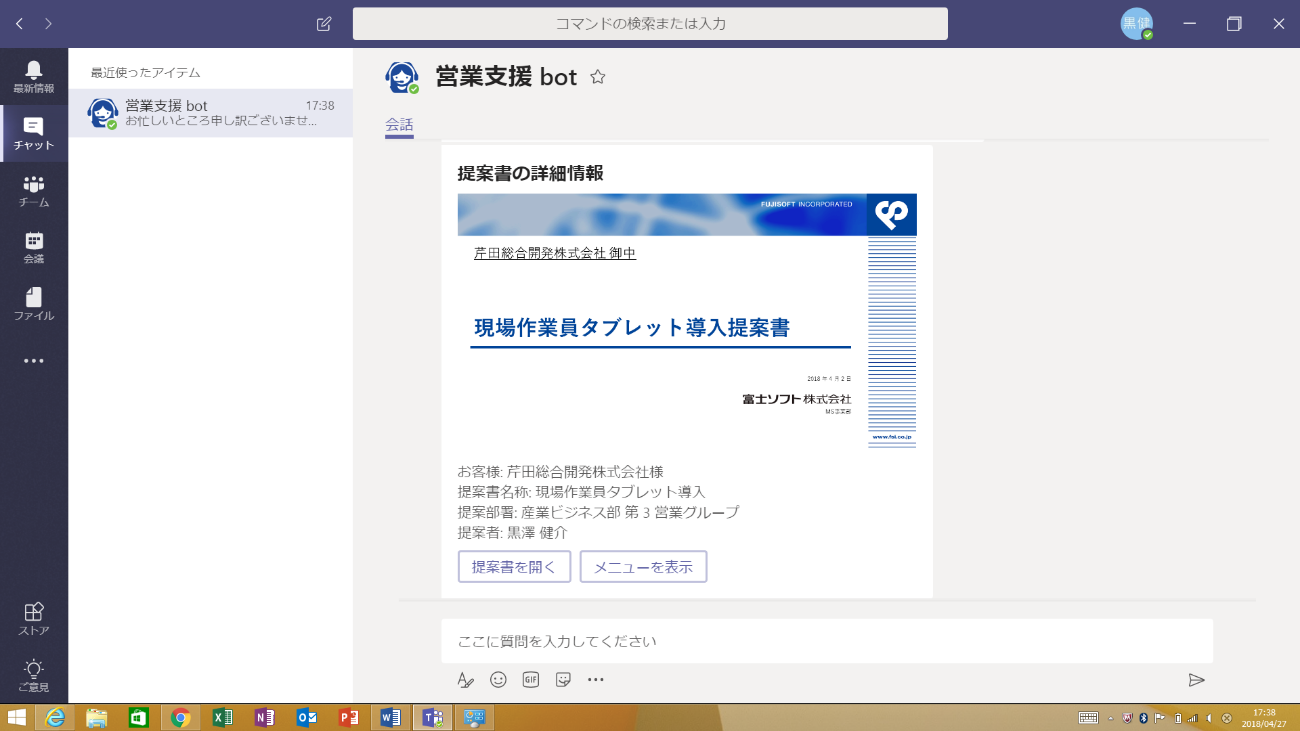Click the お客様: 芹田総合開発株式会社様 line
This screenshot has height=731, width=1300.
click(x=560, y=472)
